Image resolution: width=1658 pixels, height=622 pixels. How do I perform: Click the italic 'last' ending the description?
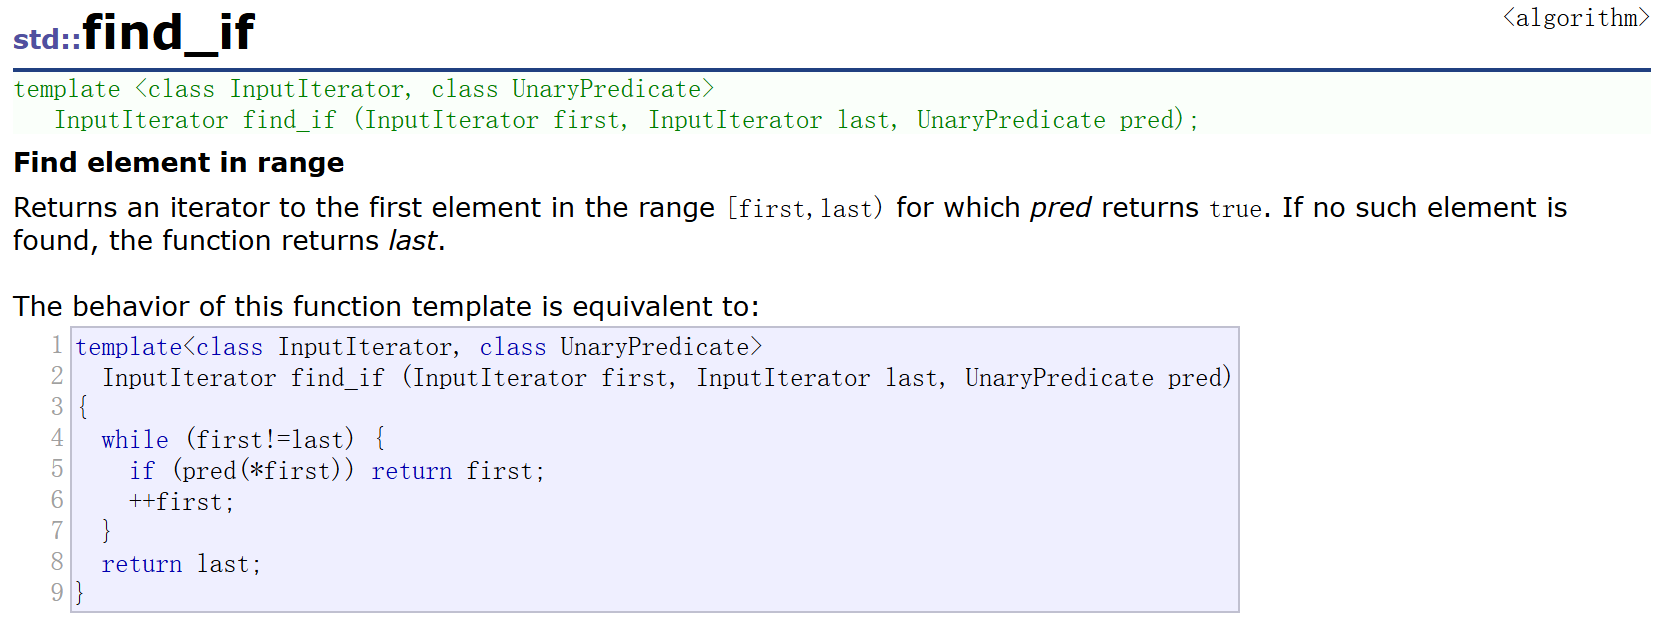(x=412, y=241)
